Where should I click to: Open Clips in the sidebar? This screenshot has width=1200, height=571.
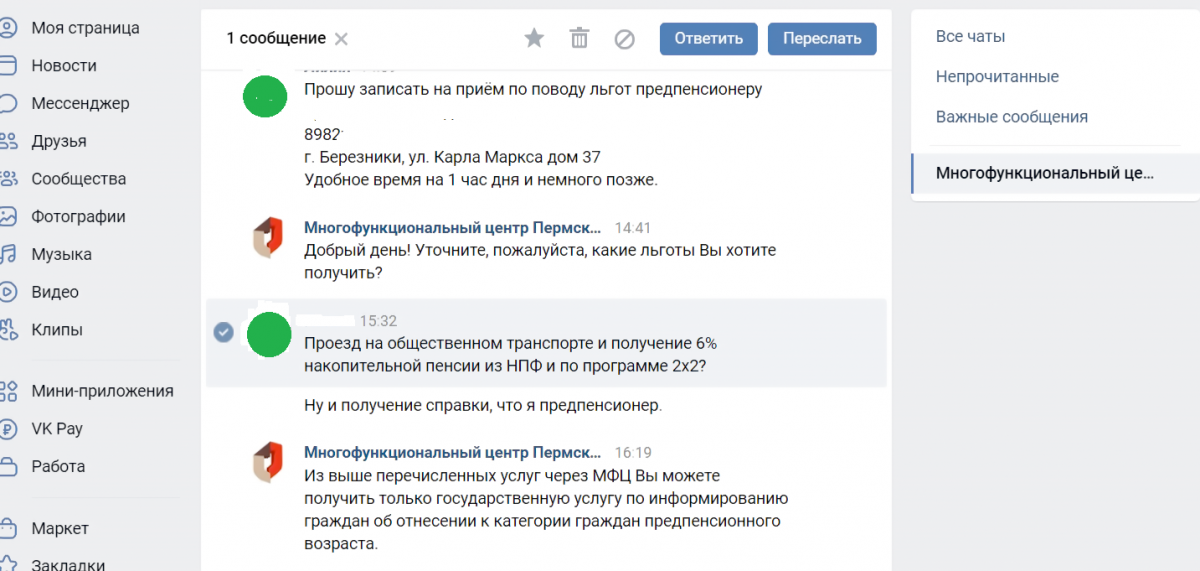tap(57, 329)
